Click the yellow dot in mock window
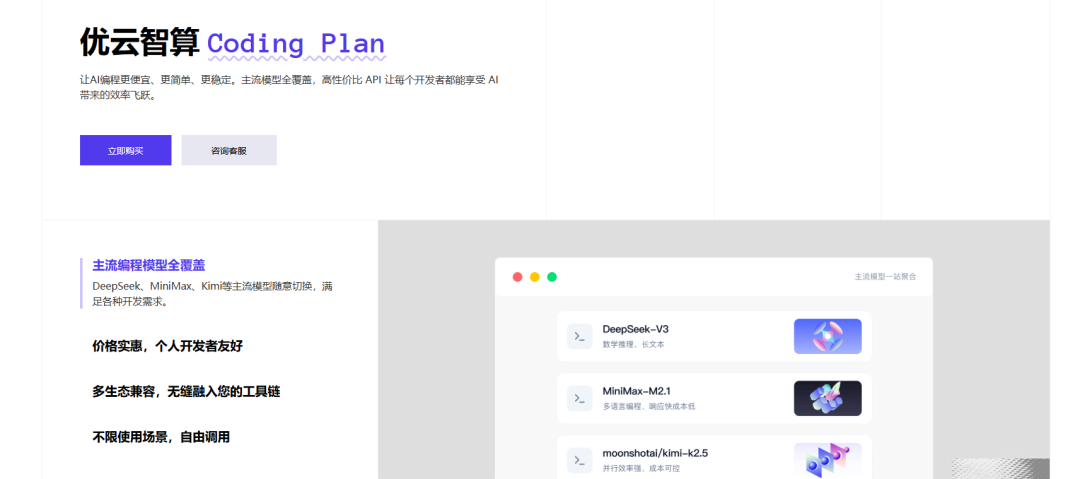The image size is (1080, 479). (535, 277)
